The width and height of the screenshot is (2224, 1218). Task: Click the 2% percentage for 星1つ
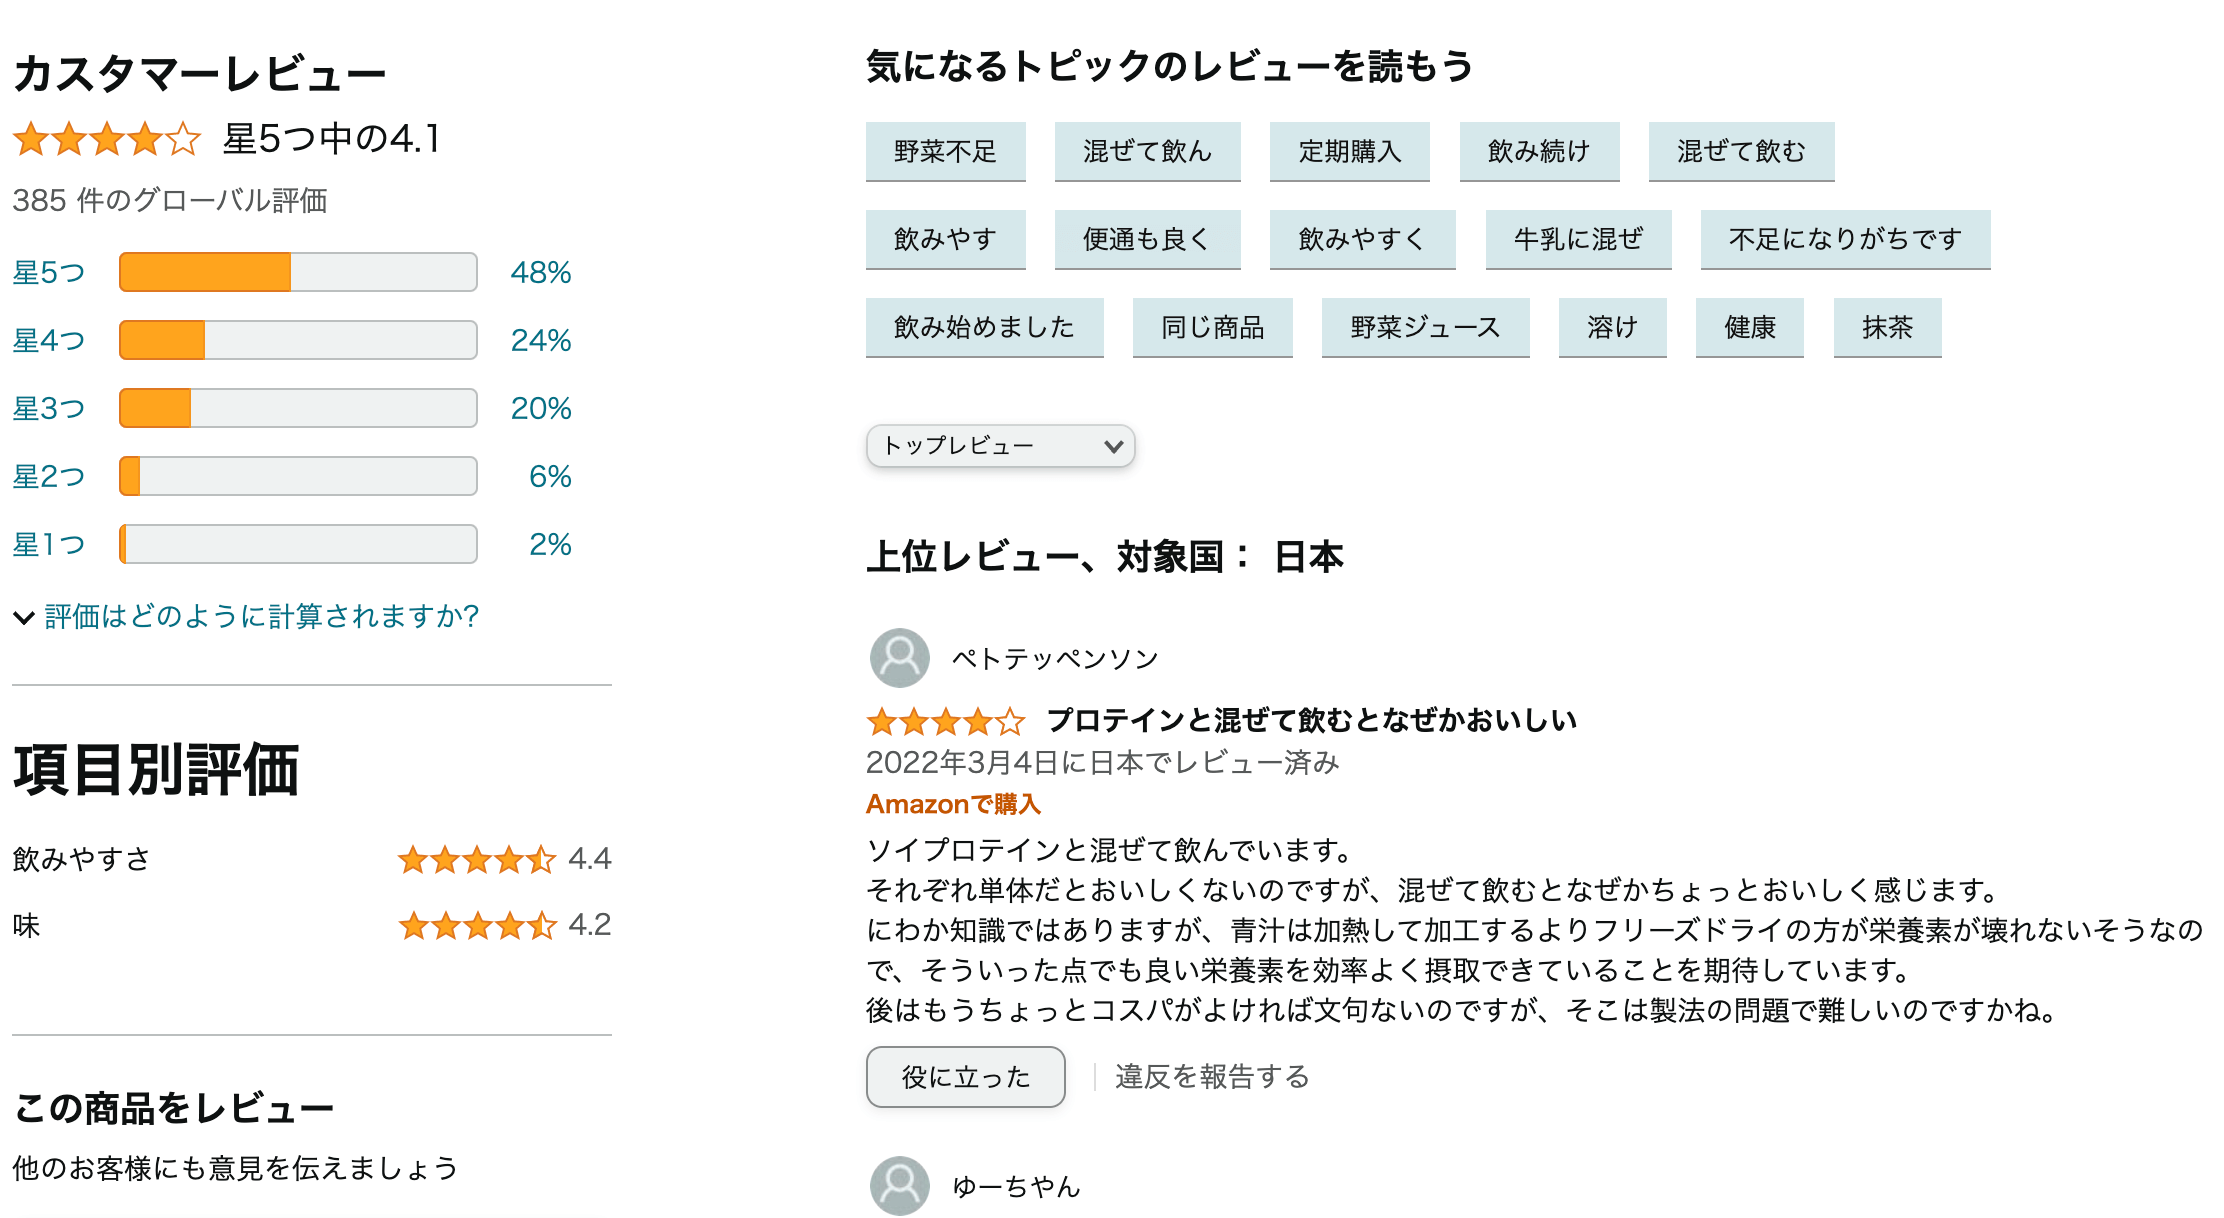(x=550, y=544)
